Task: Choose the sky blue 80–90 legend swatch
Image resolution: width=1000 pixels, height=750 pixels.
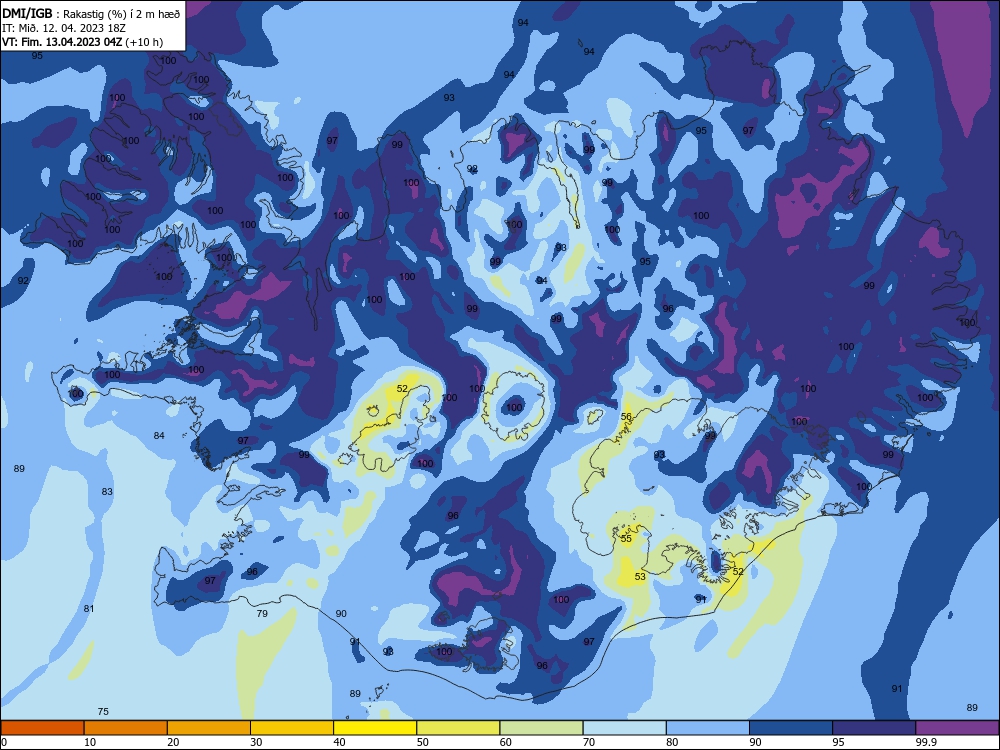Action: point(708,728)
